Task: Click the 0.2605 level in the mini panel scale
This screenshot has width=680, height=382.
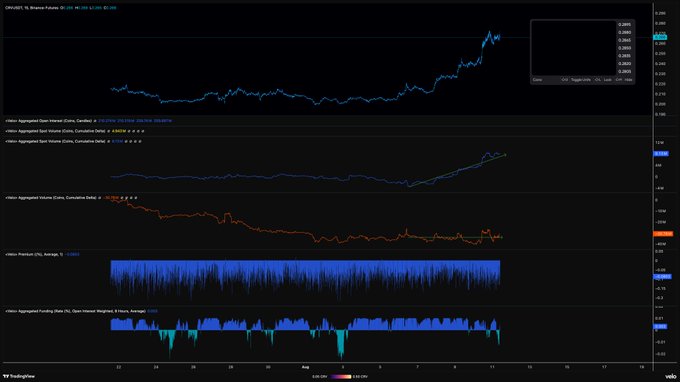Action: [x=624, y=72]
